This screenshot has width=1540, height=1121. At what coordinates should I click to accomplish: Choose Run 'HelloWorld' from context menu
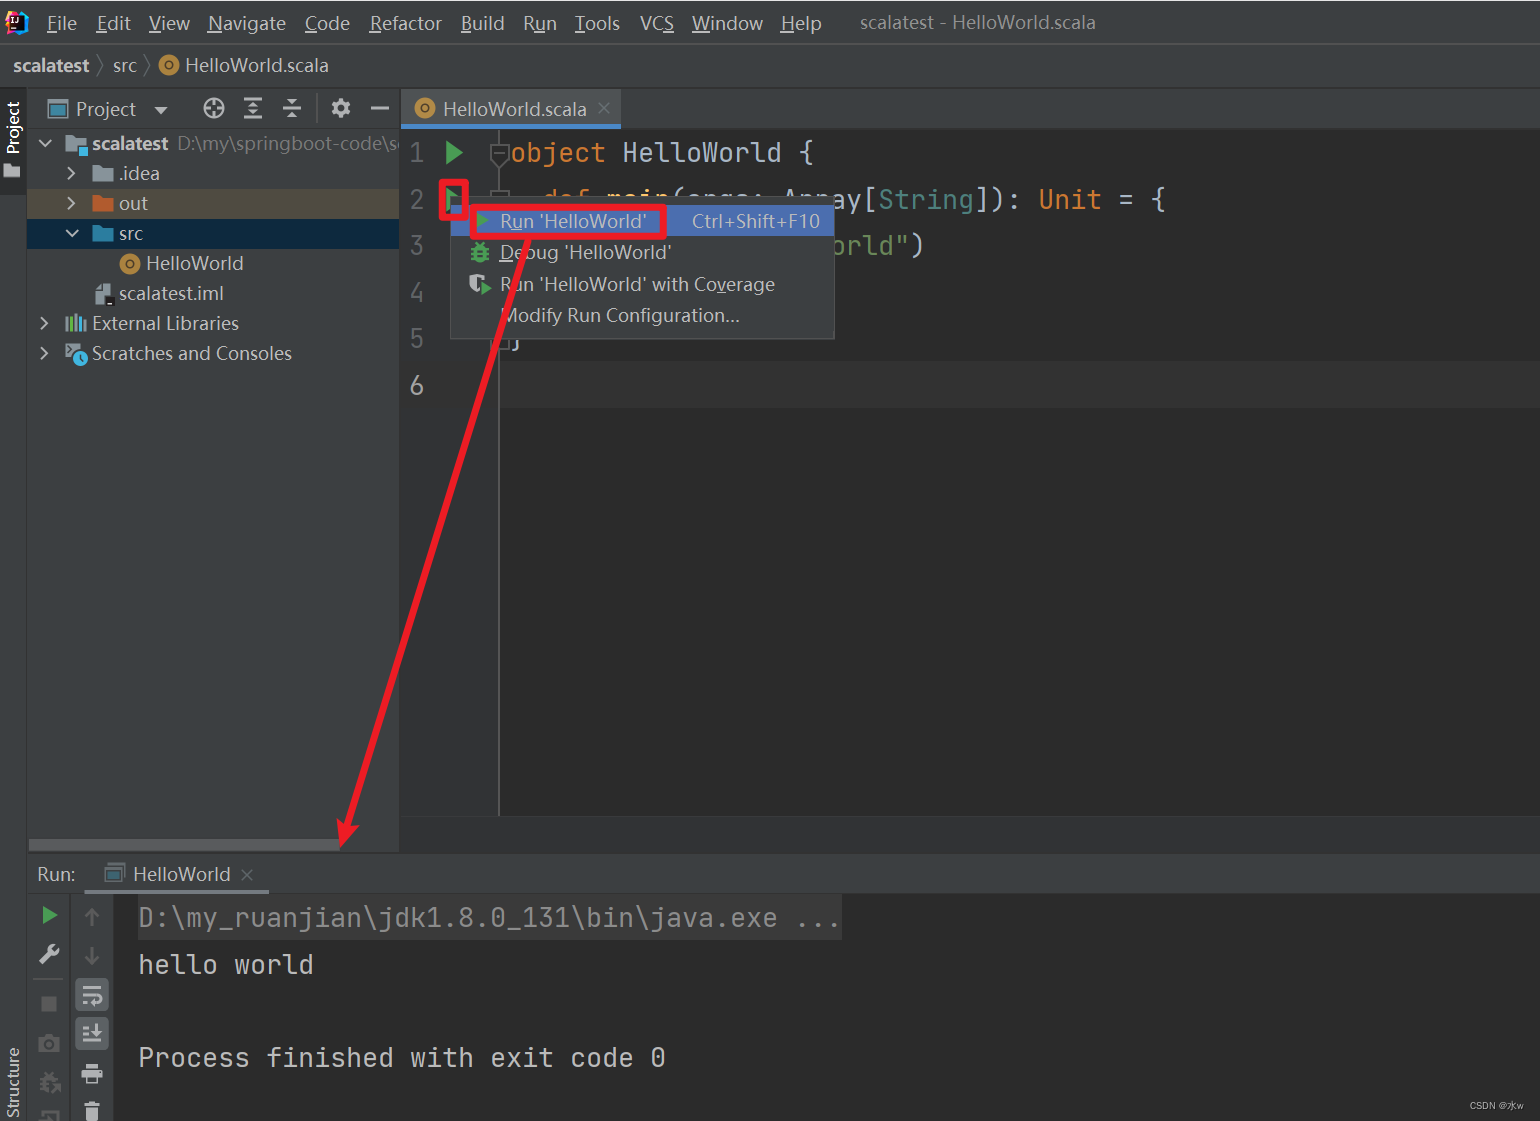[x=642, y=221]
